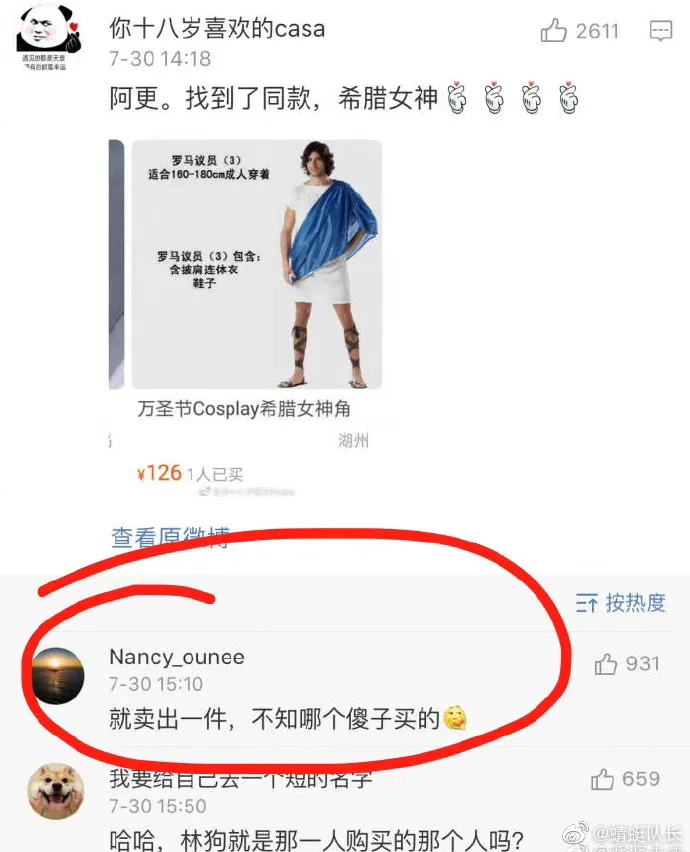Open the Shiba dog avatar profile
Screen dimensions: 690x852
click(56, 791)
